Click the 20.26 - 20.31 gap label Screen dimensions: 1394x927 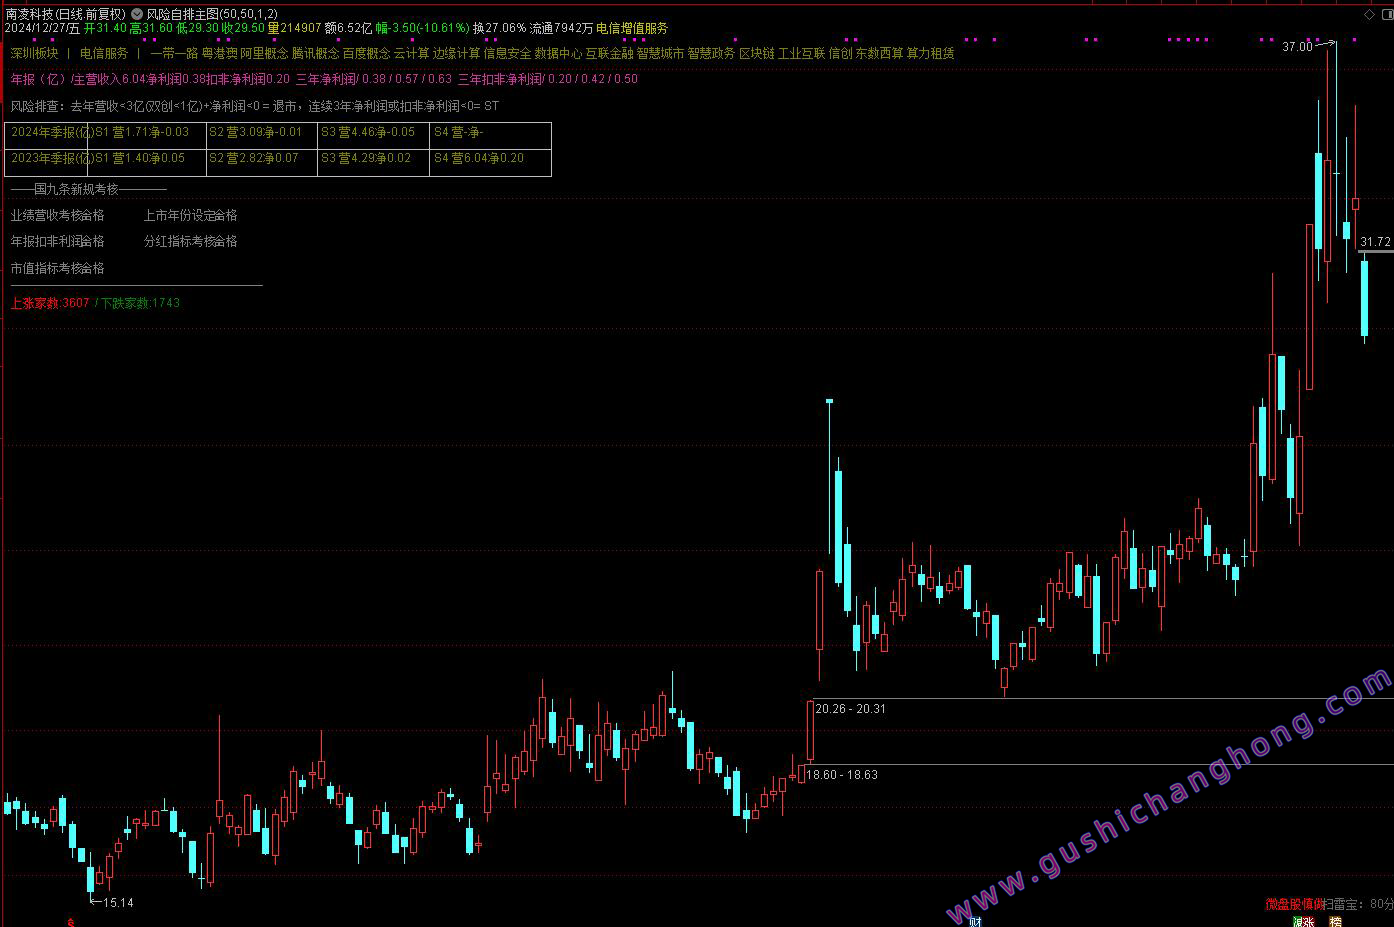(x=851, y=709)
